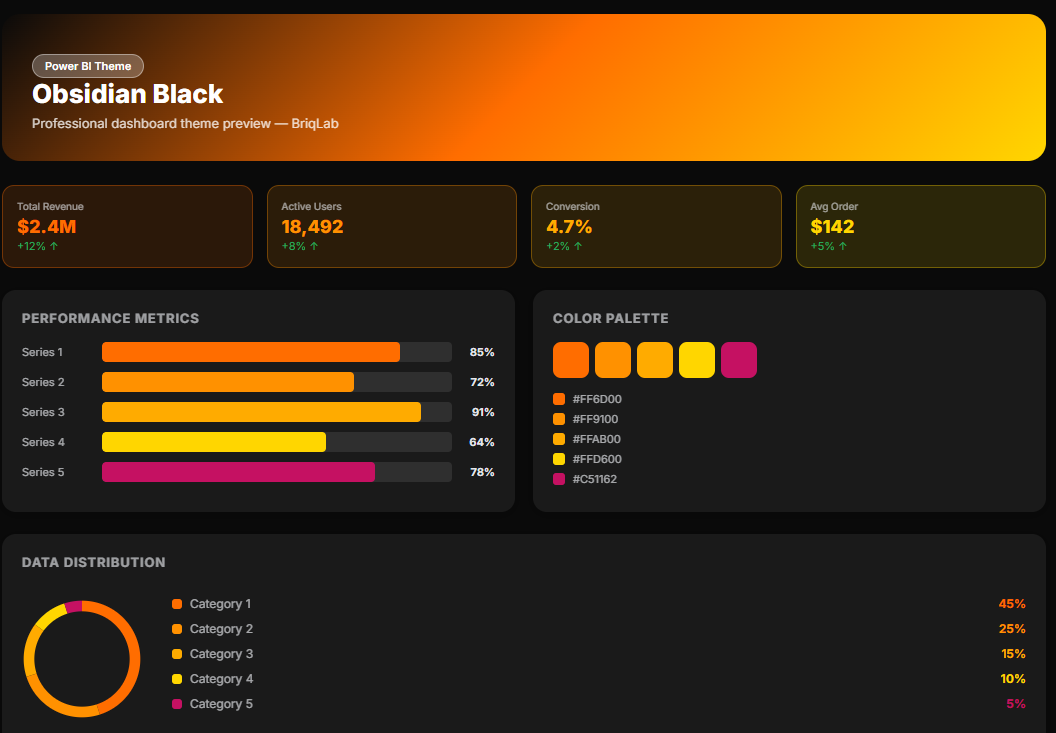
Task: Select the Series 3 bar at 91%
Action: [261, 412]
